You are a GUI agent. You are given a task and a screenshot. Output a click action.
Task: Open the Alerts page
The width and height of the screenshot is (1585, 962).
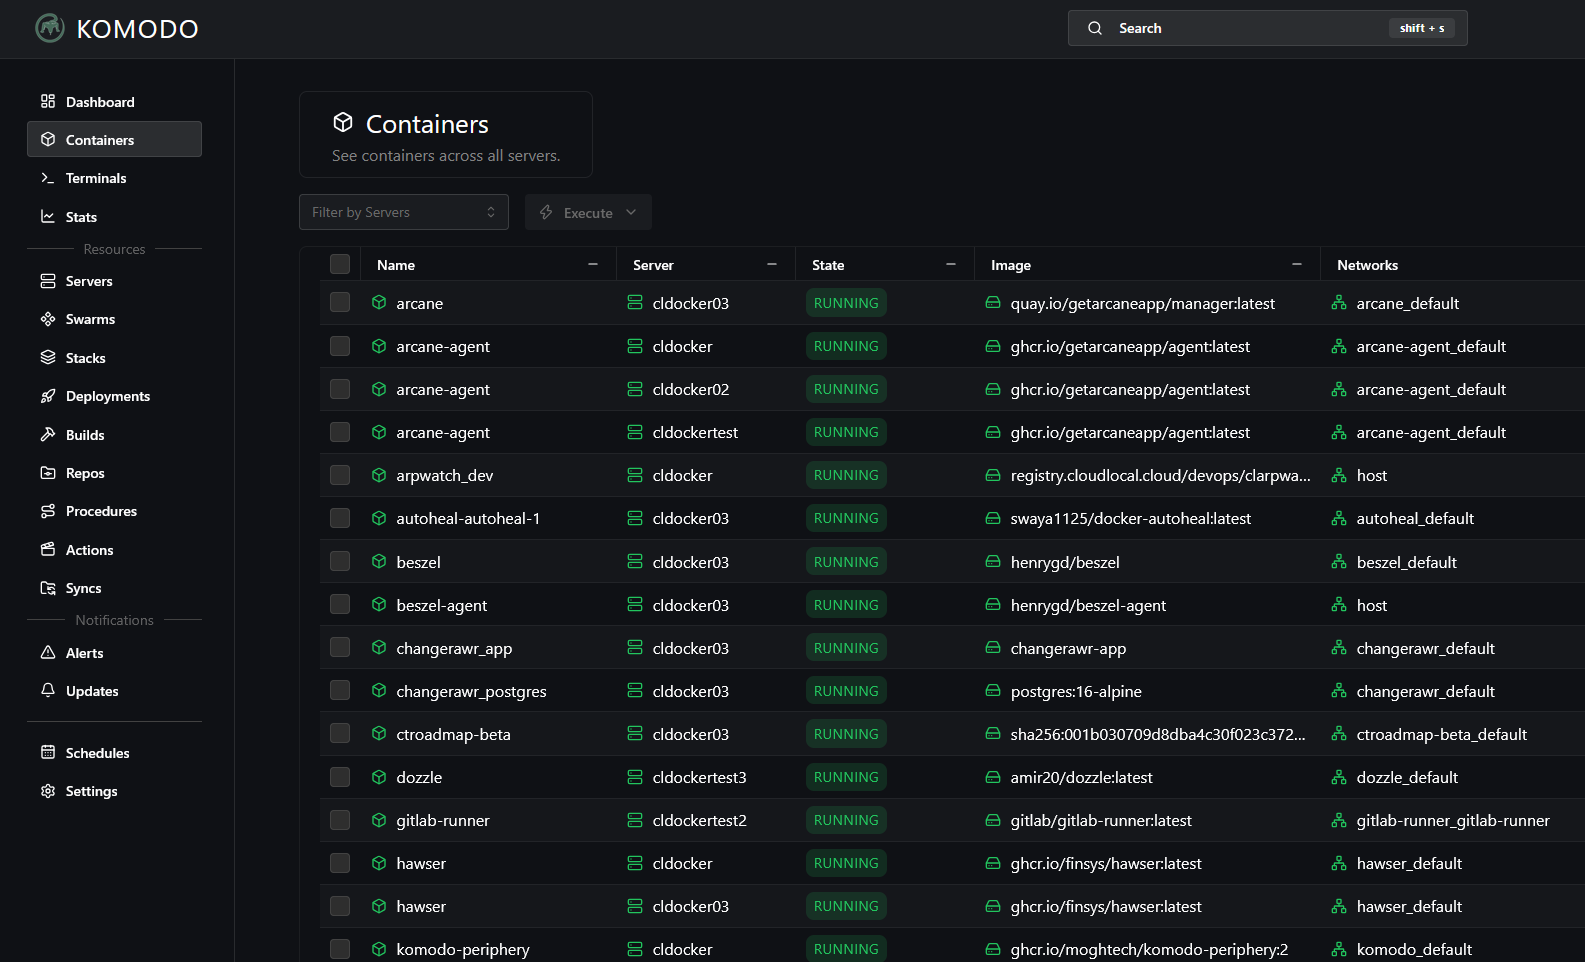point(114,653)
